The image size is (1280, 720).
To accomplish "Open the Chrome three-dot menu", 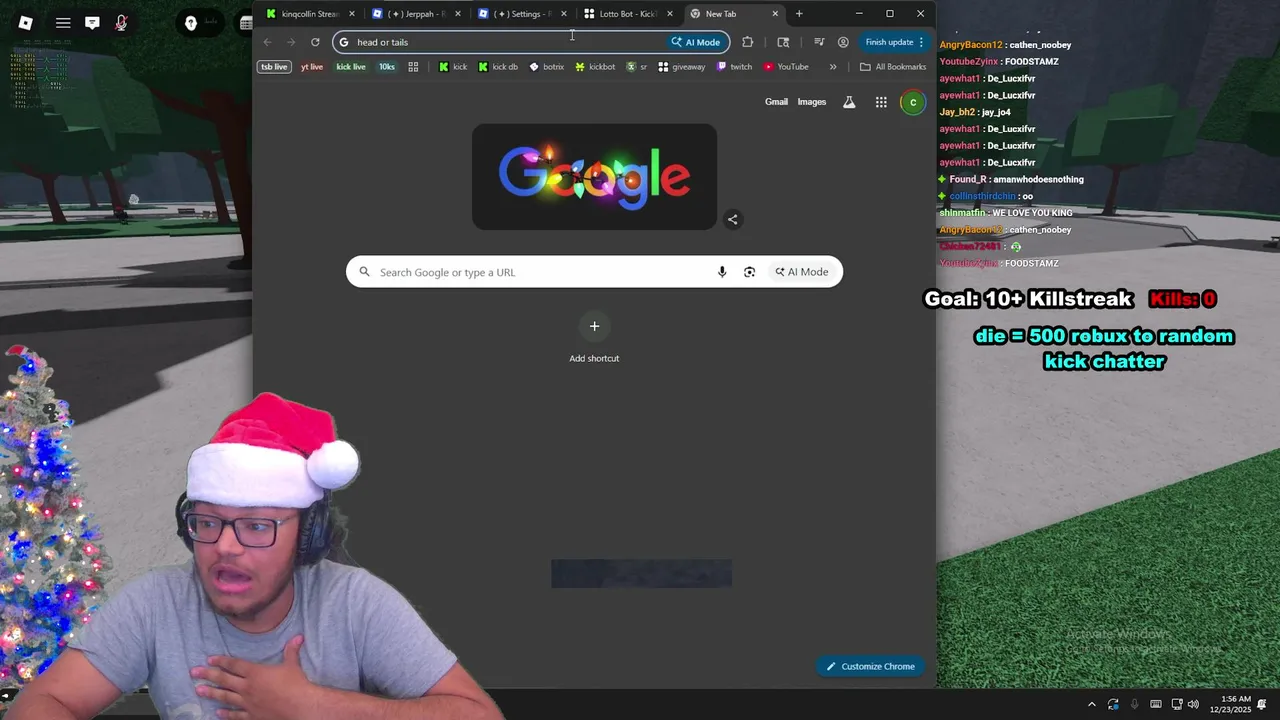I will 921,42.
